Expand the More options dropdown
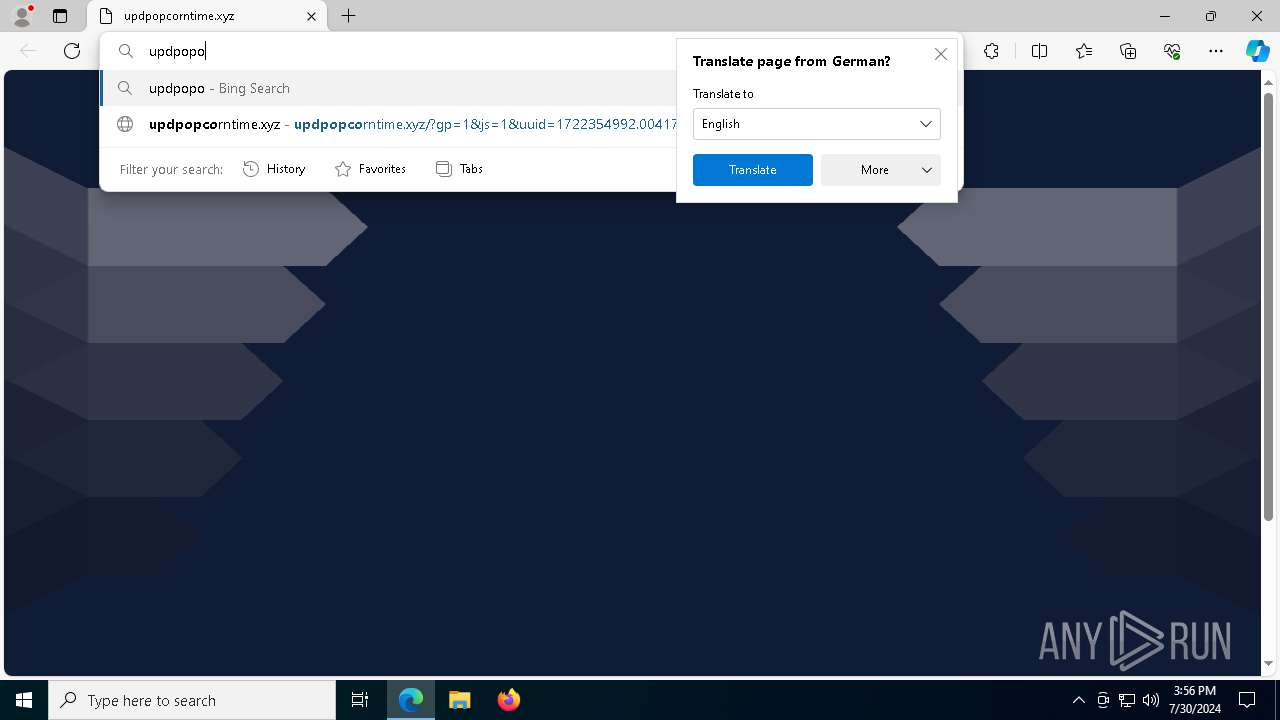The image size is (1280, 720). click(x=880, y=170)
